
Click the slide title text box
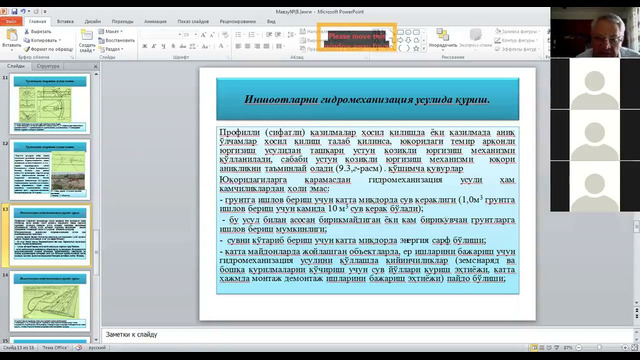[x=367, y=99]
